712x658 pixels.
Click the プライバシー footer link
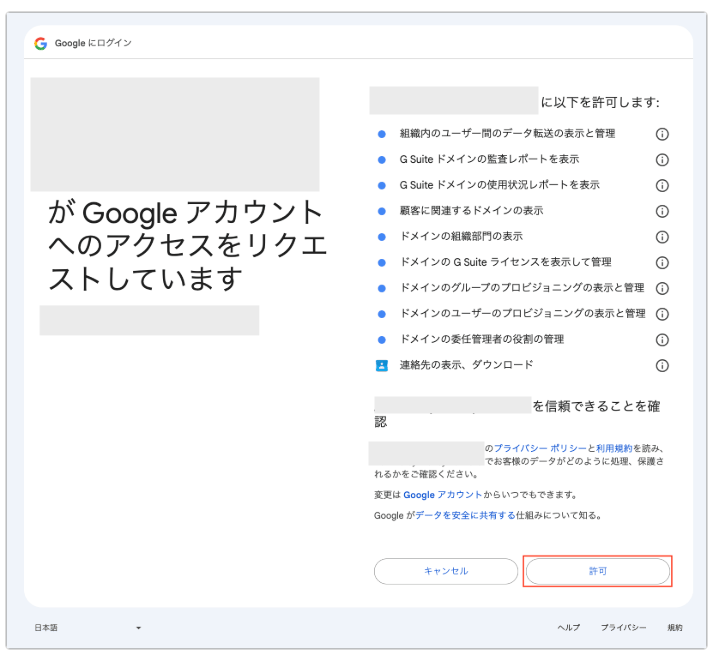[623, 628]
